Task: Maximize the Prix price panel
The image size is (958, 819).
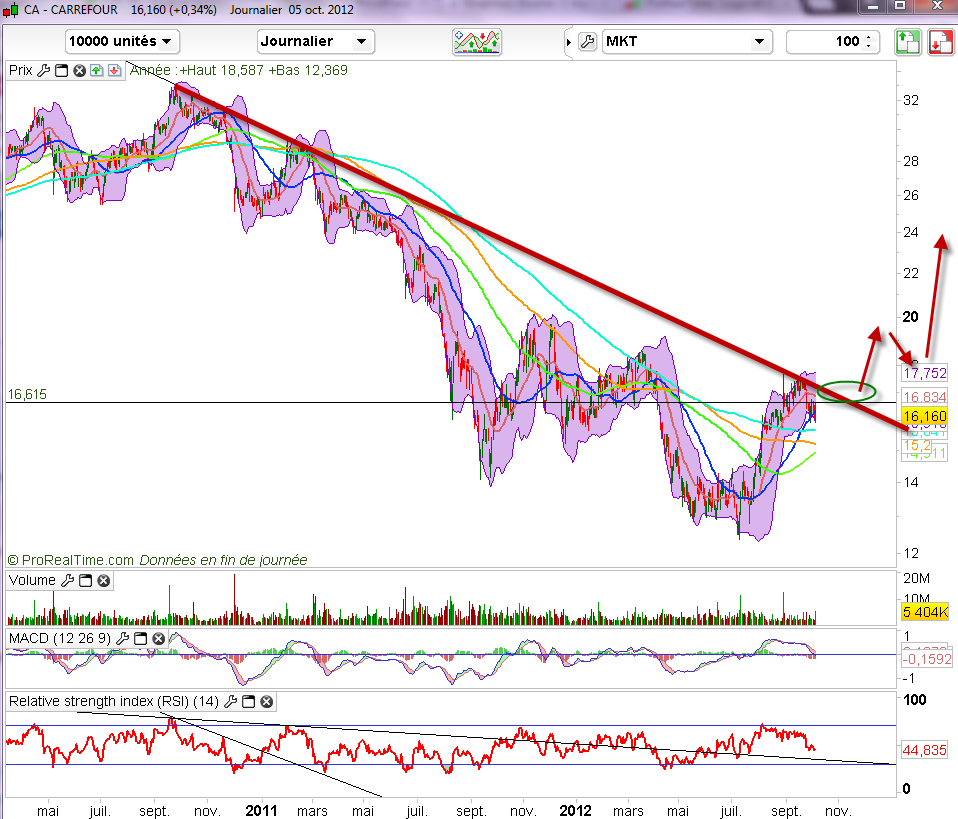Action: pos(60,71)
